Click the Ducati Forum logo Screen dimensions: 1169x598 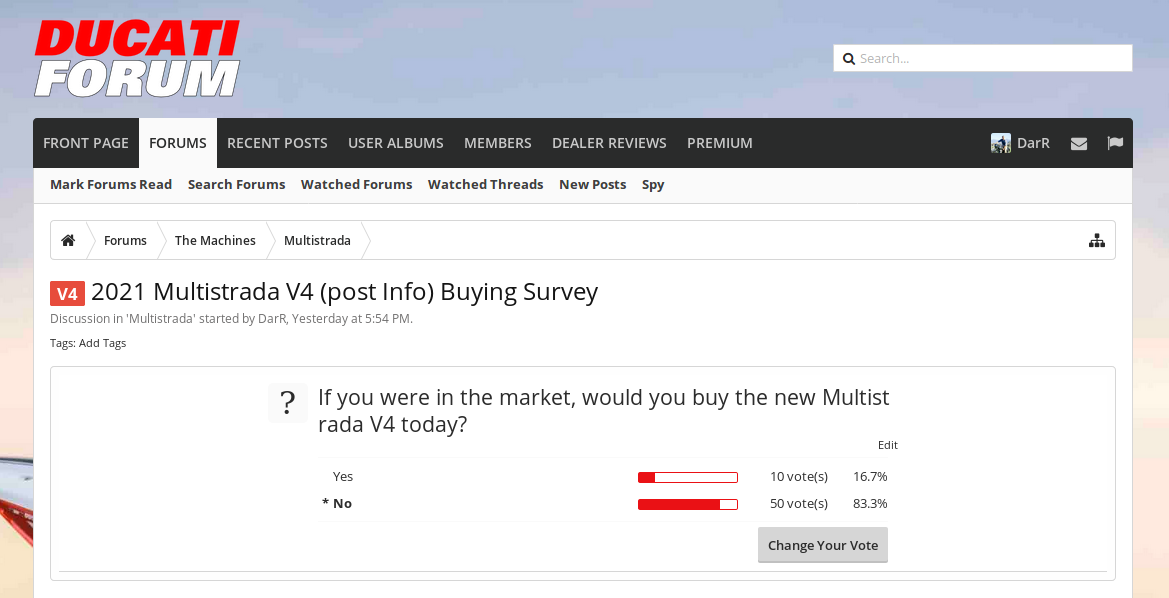click(x=137, y=59)
